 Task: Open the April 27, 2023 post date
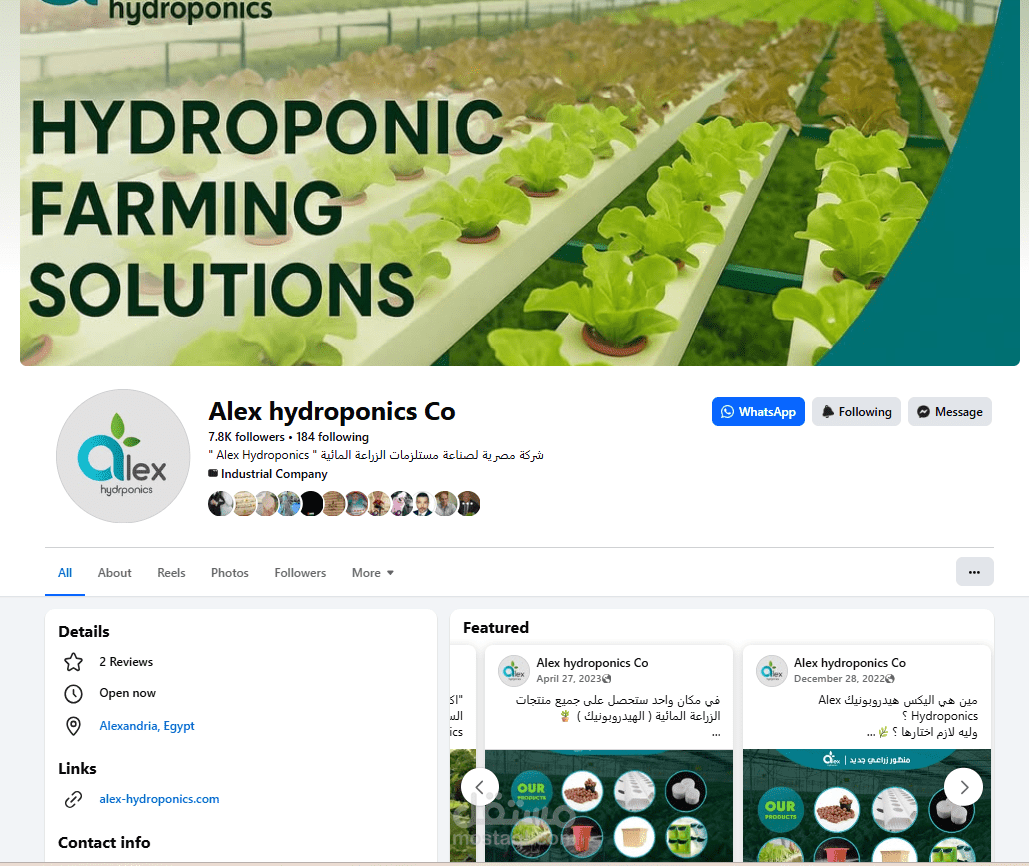(x=568, y=679)
